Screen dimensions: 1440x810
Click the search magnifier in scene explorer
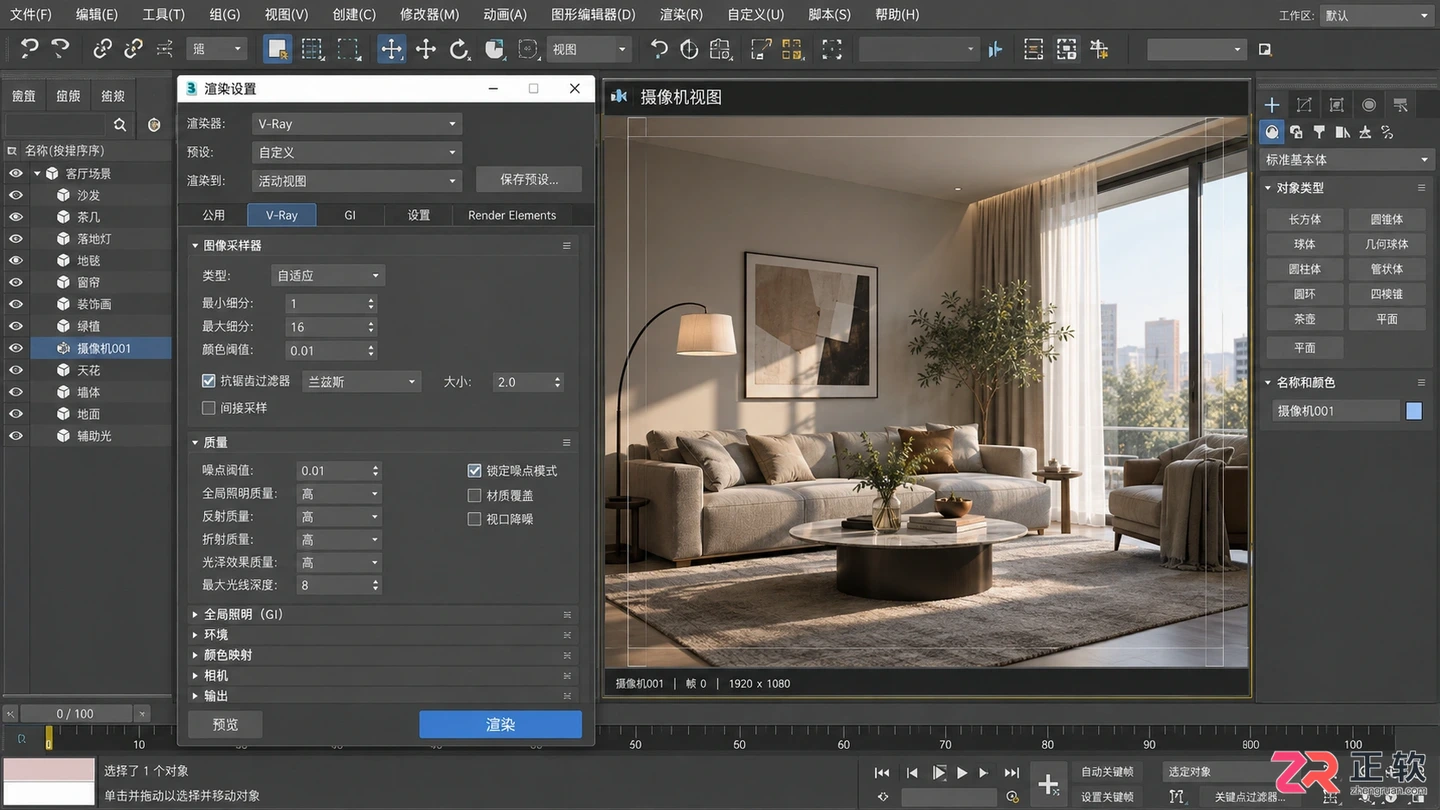click(120, 125)
